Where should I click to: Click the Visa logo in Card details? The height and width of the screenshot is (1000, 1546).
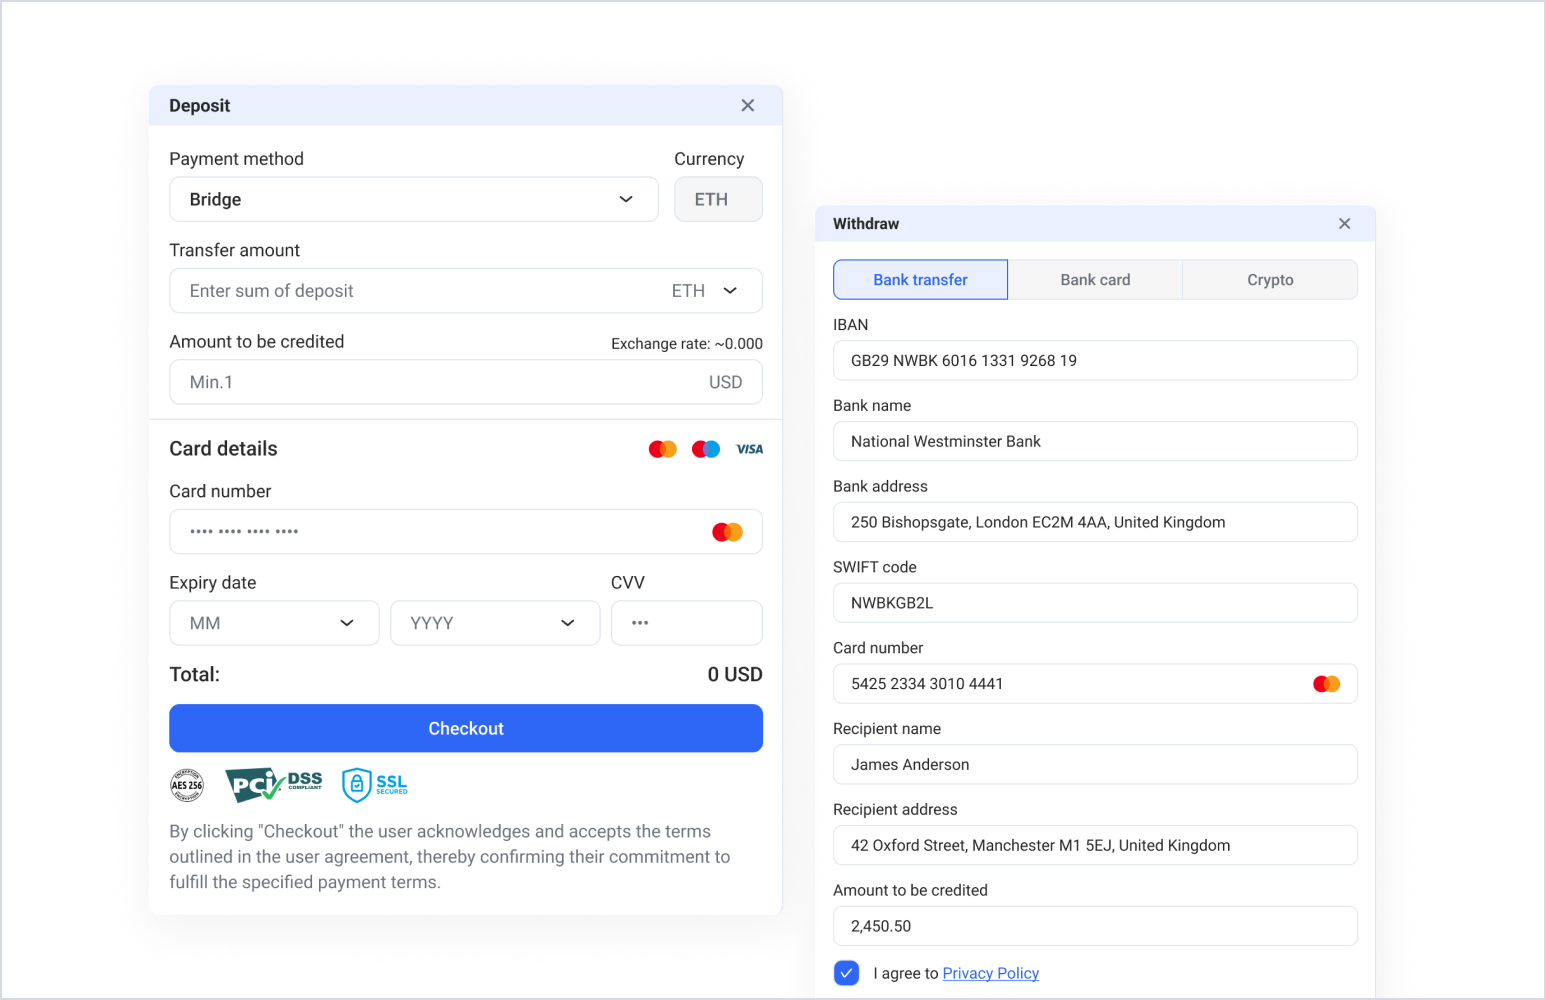[749, 449]
